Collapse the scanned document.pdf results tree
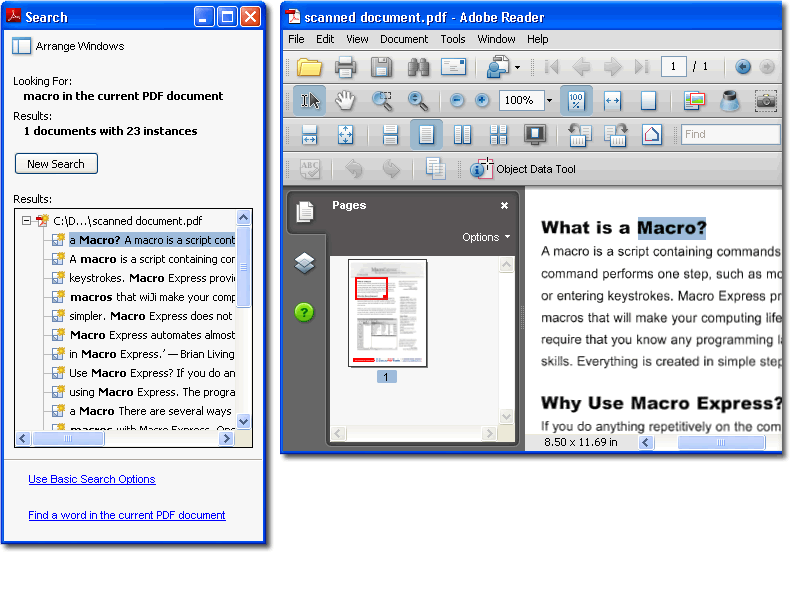This screenshot has width=790, height=600. [x=26, y=221]
